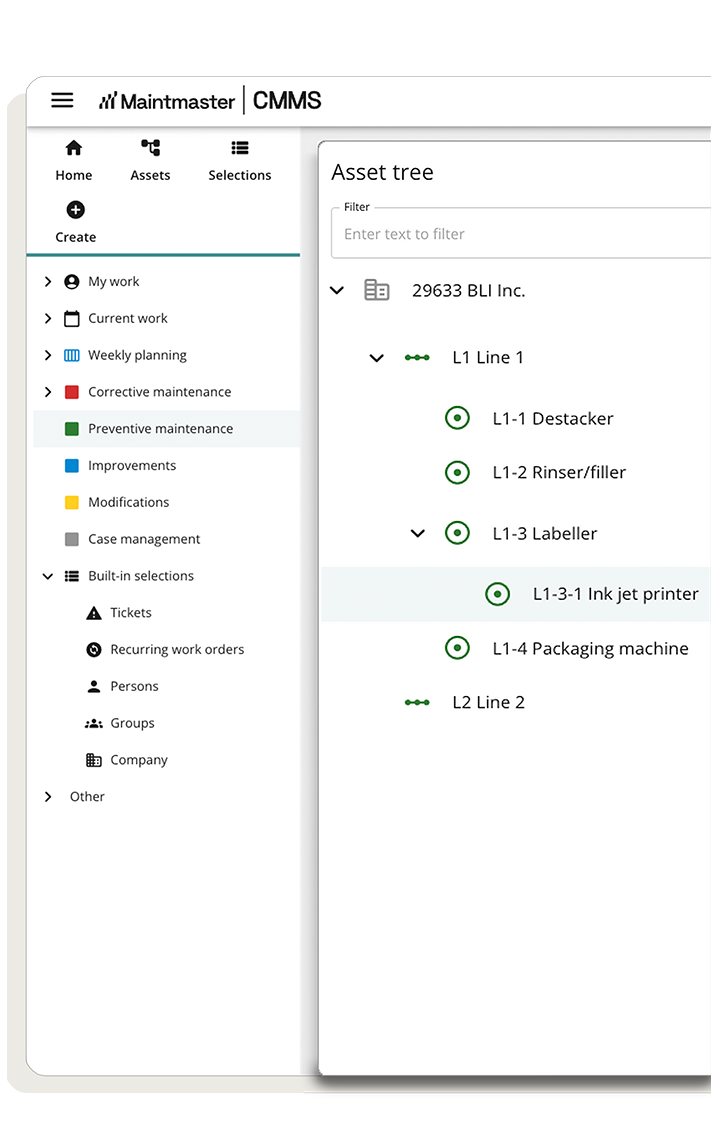The image size is (711, 1144).
Task: Open the Selections icon
Action: [239, 148]
